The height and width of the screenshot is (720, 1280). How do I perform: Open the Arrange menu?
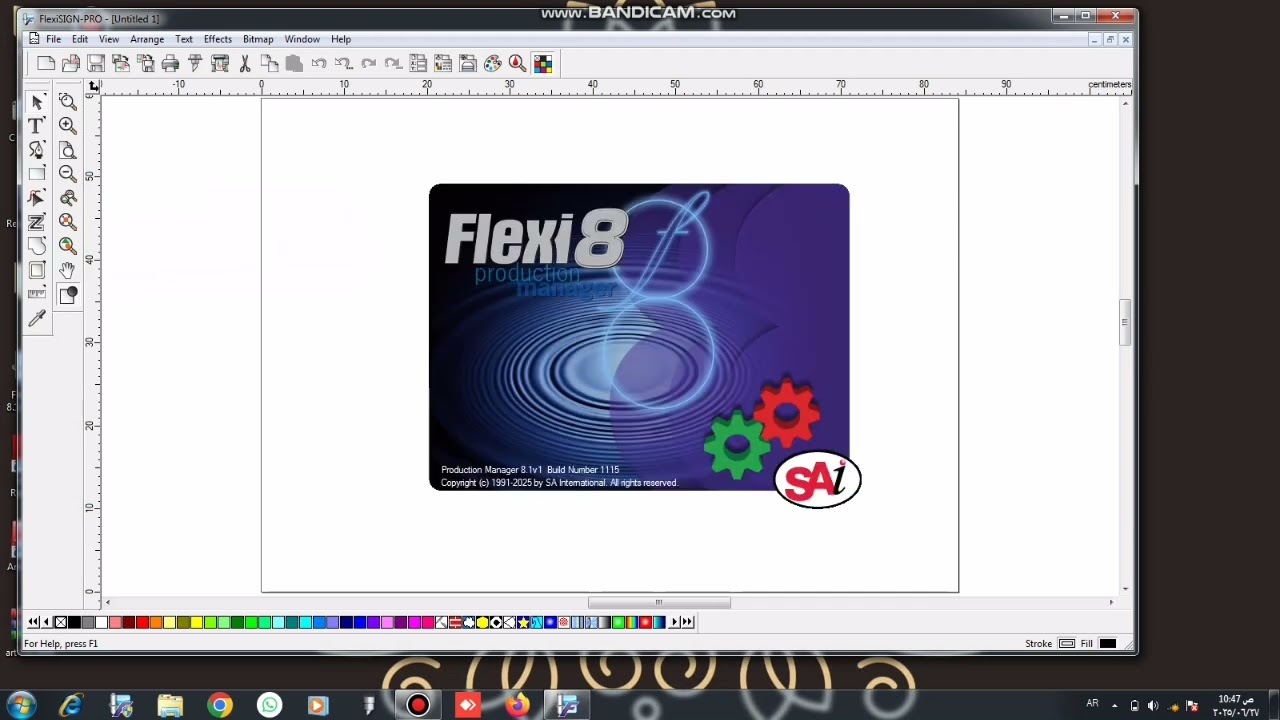(147, 39)
